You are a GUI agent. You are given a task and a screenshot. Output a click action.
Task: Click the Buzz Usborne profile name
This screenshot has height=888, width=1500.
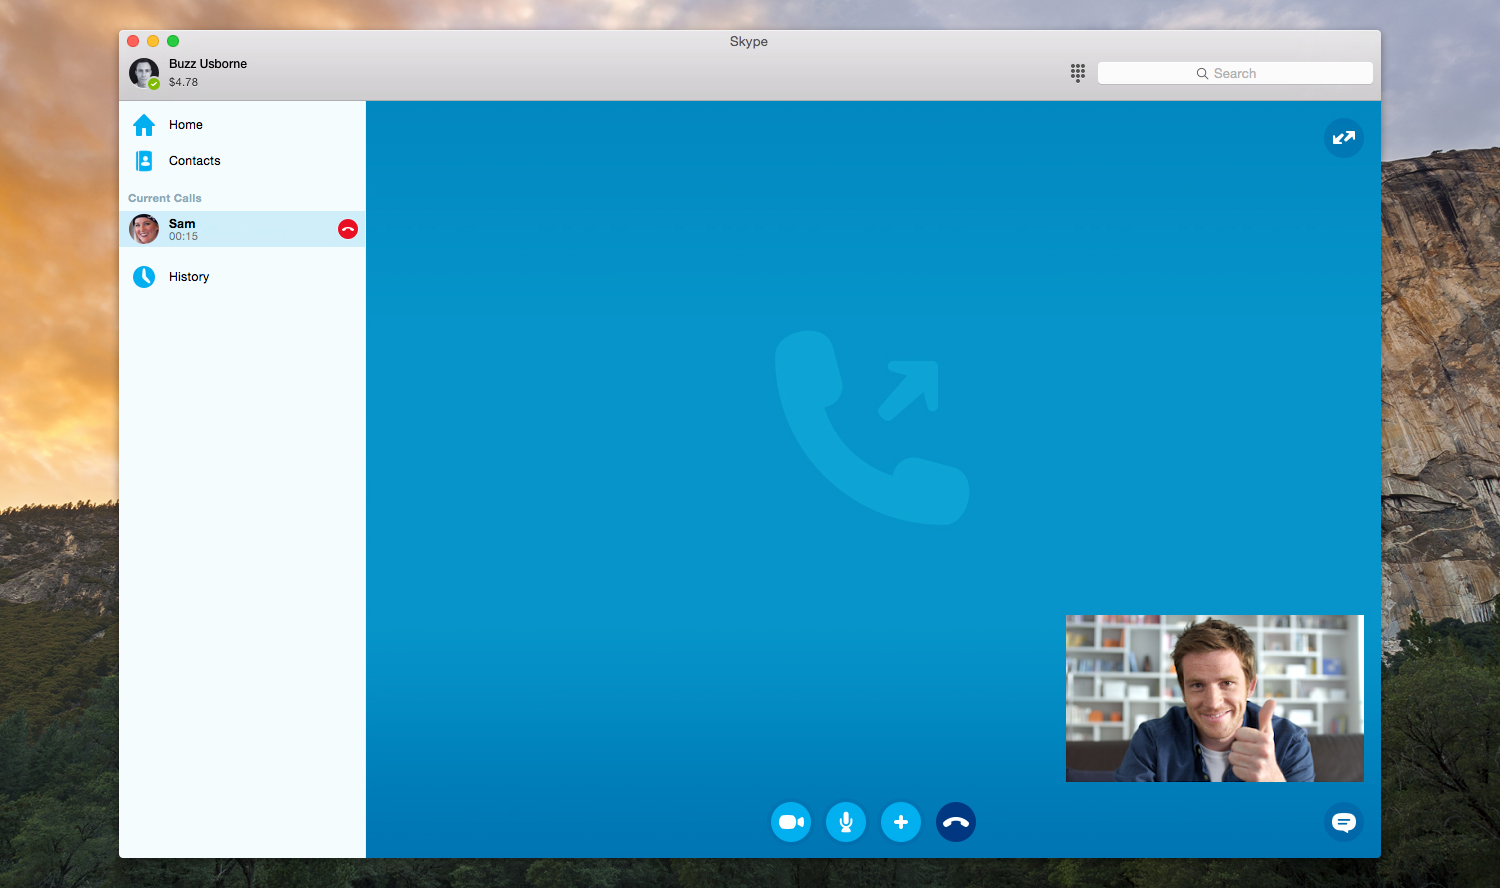click(208, 64)
